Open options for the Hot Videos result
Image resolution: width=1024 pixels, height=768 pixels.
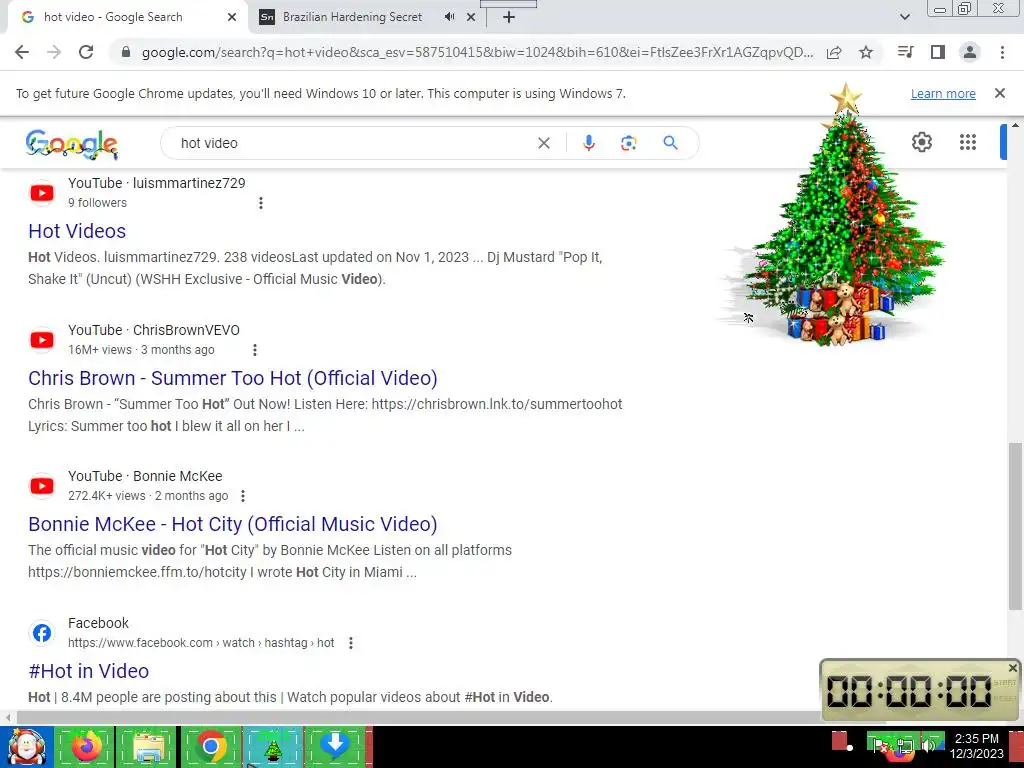[x=261, y=203]
